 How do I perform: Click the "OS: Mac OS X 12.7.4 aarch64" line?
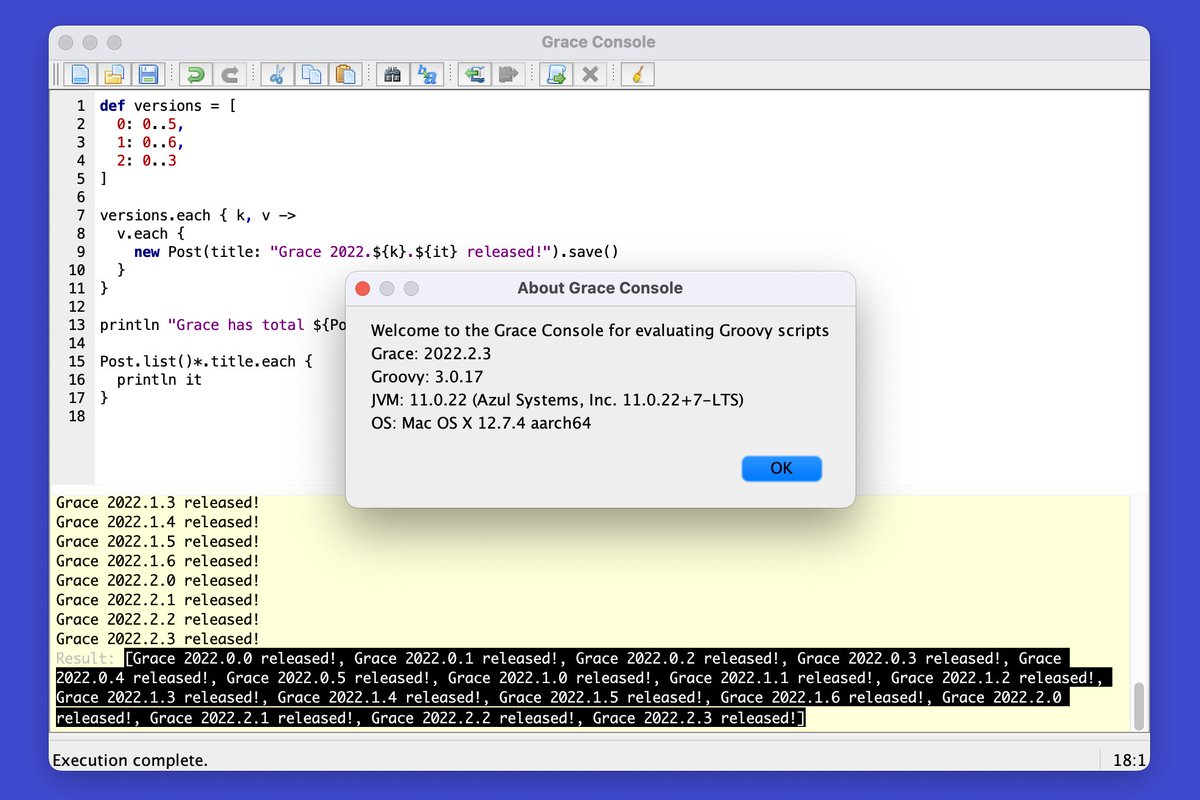[480, 423]
